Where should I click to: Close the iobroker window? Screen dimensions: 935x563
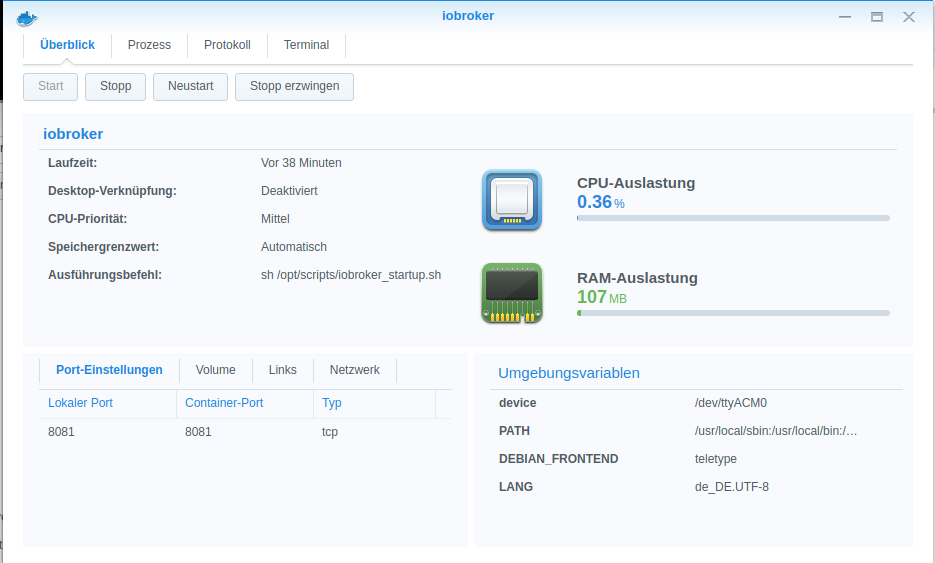pos(909,17)
